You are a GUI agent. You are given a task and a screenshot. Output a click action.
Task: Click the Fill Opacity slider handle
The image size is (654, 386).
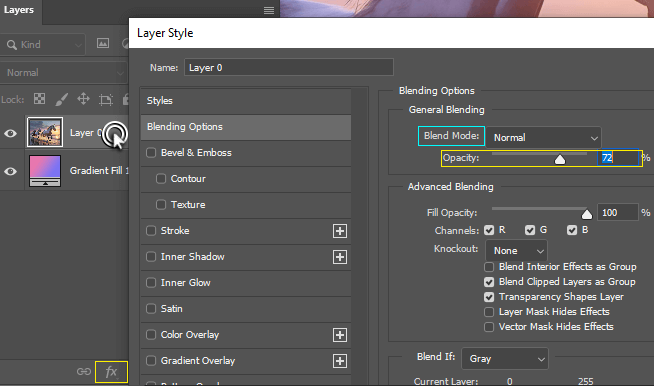587,214
